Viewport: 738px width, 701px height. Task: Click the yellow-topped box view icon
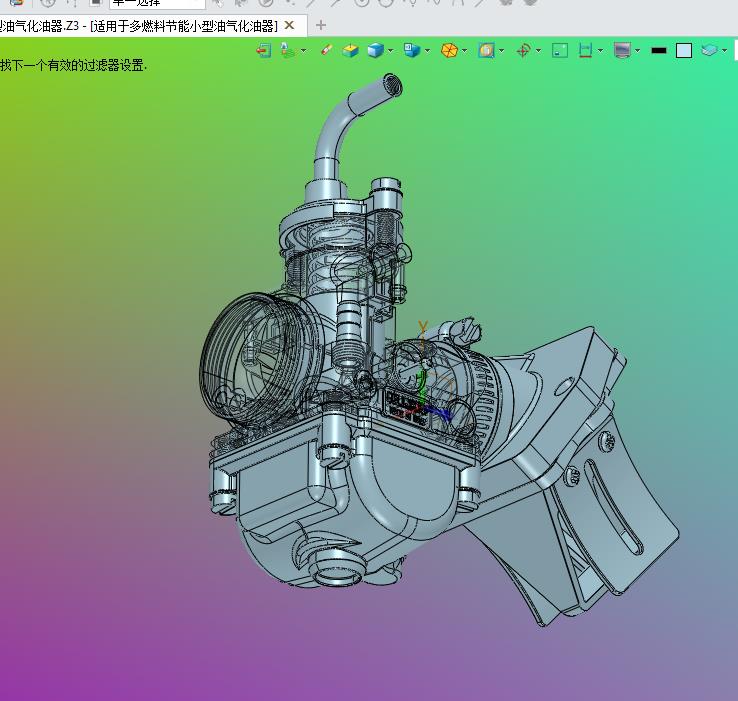pyautogui.click(x=350, y=50)
